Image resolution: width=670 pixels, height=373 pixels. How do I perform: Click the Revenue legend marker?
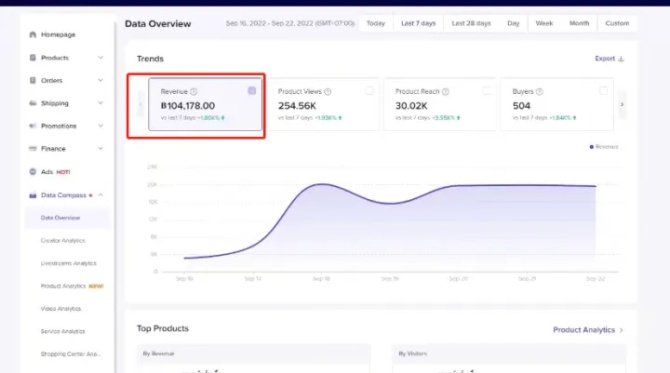(591, 147)
